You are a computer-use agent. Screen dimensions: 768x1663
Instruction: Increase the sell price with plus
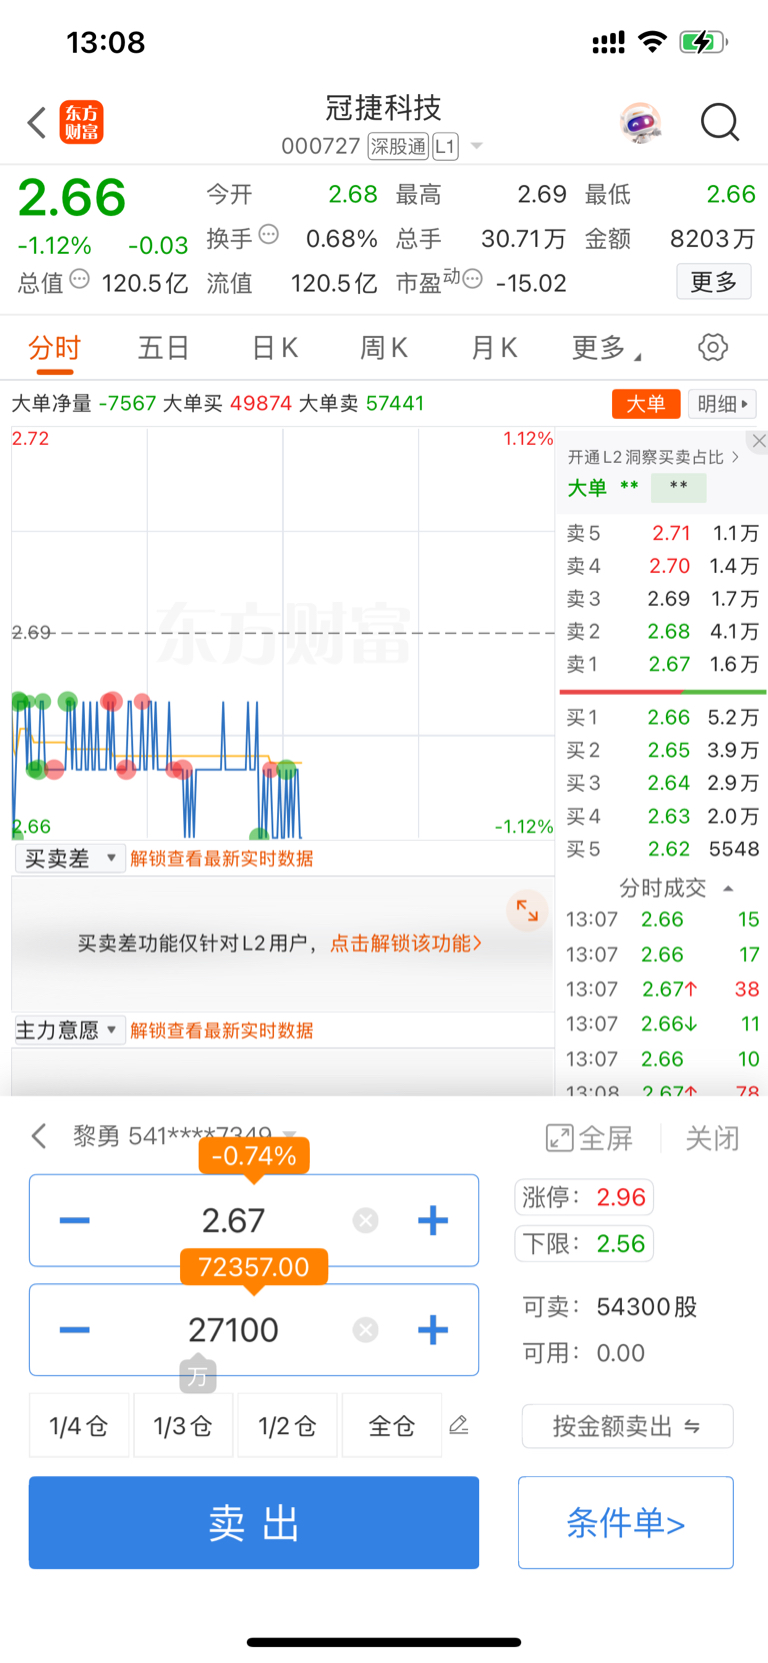pos(433,1220)
